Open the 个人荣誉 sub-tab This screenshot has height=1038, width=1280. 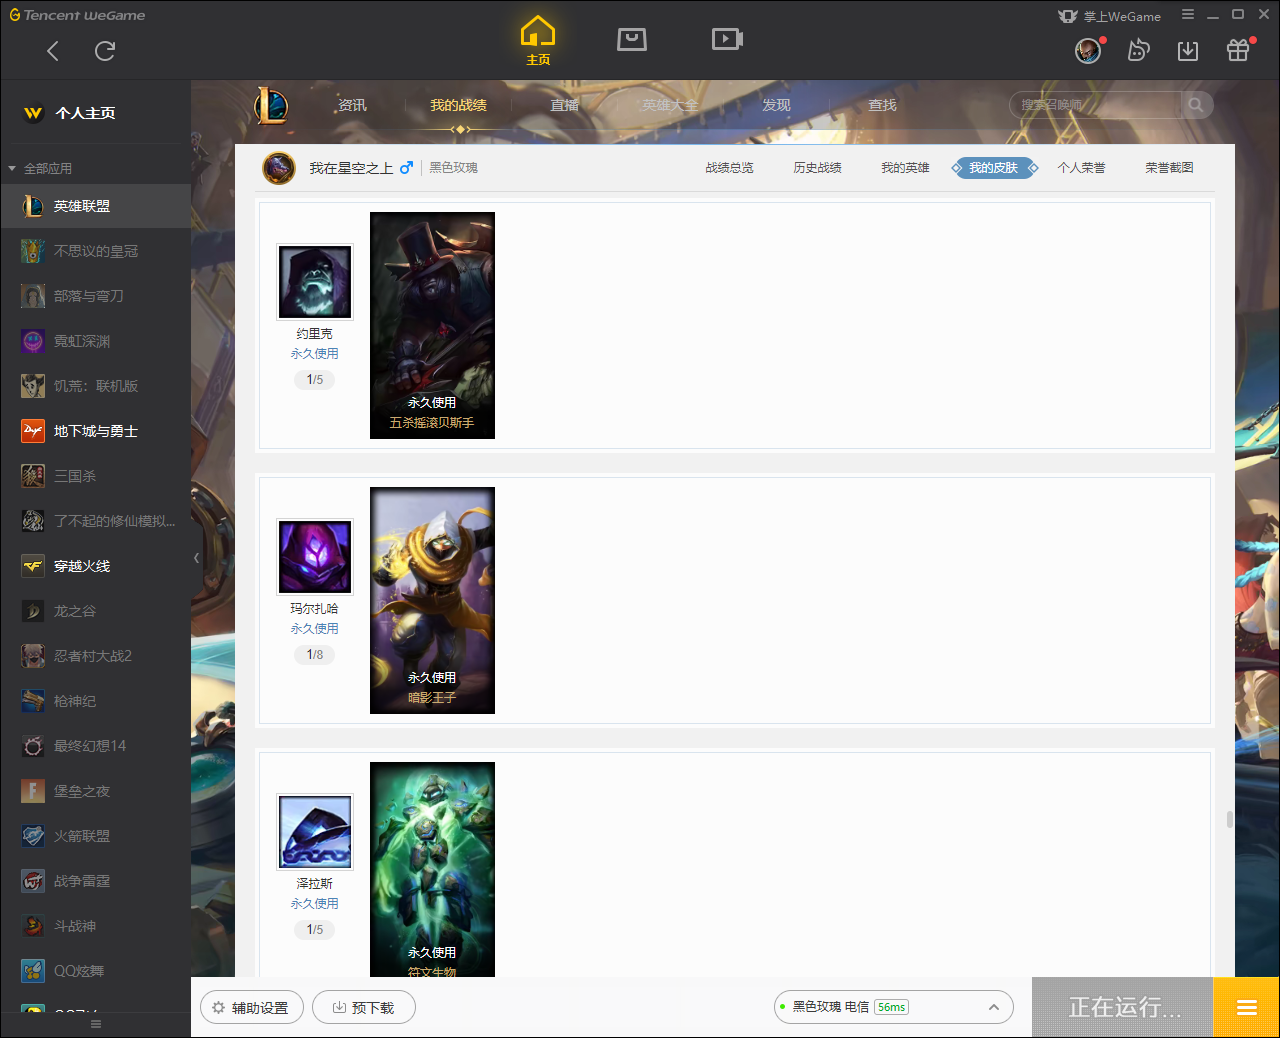pos(1081,168)
